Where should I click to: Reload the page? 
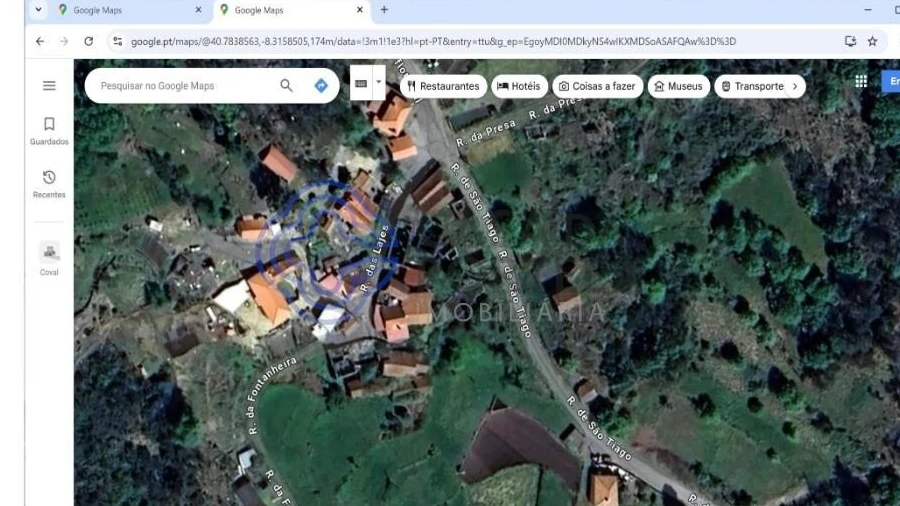(88, 41)
